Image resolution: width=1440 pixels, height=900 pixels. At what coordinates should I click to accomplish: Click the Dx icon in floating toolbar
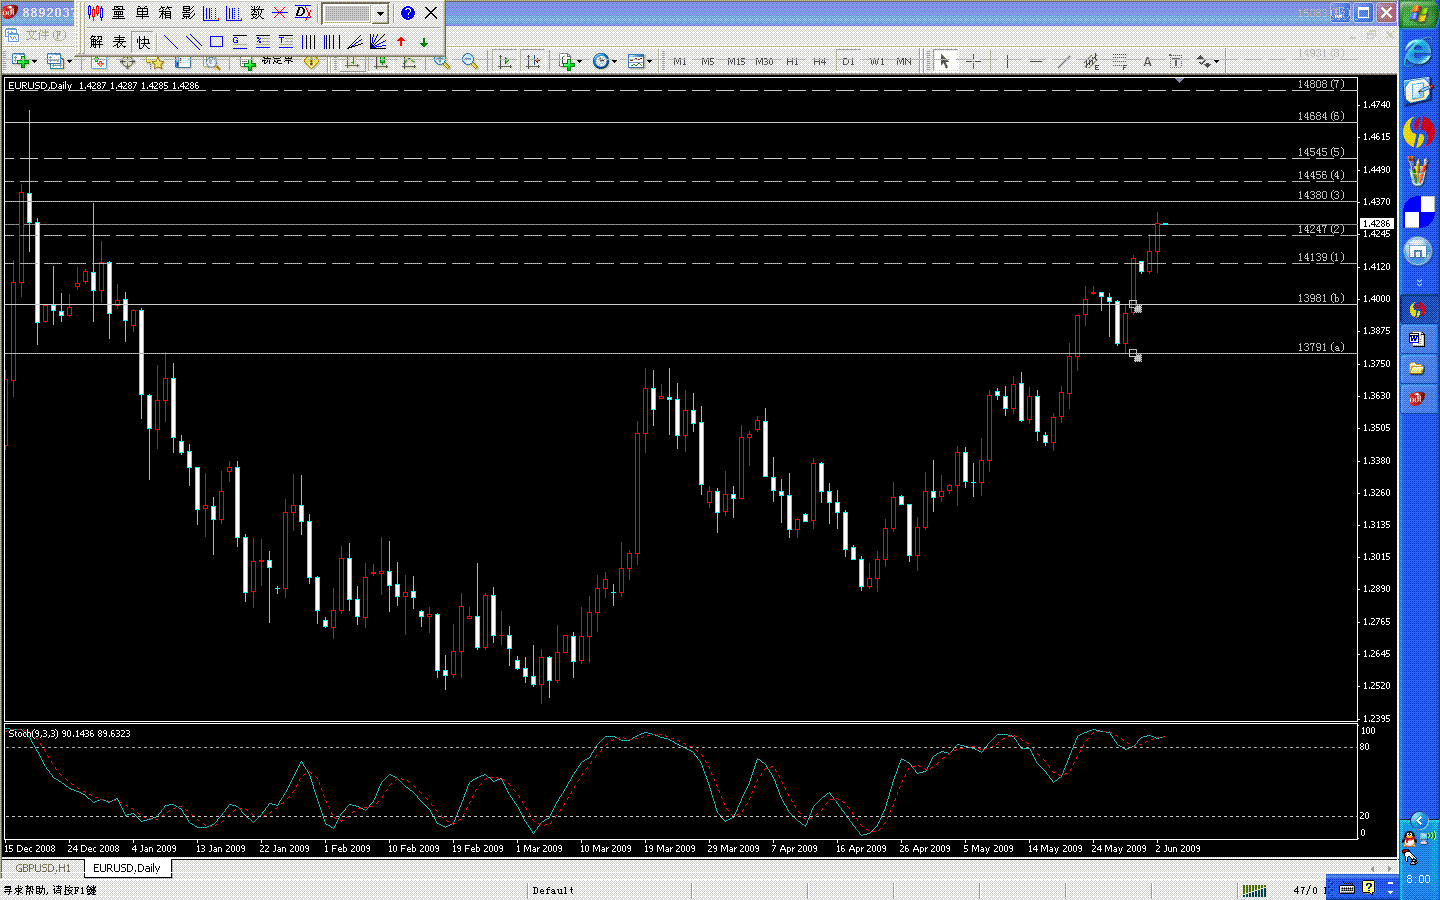[x=303, y=13]
